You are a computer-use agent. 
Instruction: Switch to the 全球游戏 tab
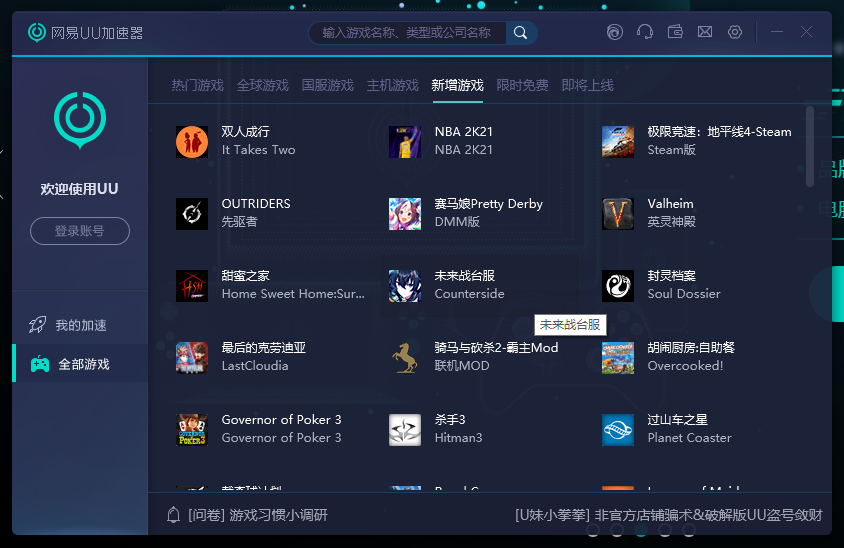coord(262,85)
